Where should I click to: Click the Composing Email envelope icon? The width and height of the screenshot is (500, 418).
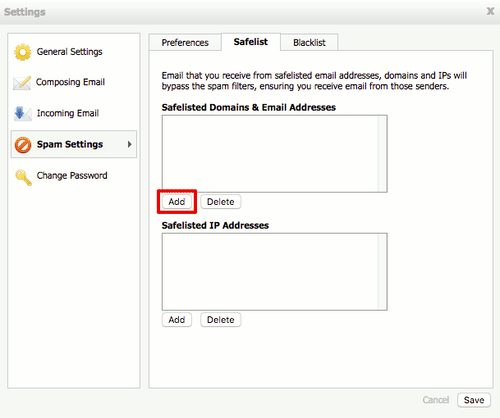(22, 83)
